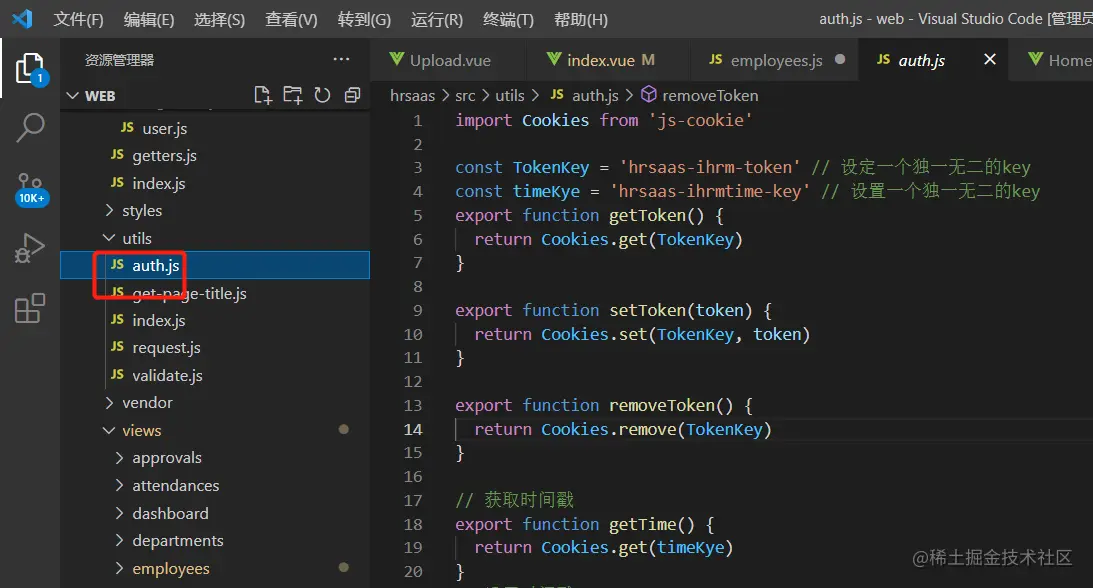Open the 终端(T) menu
Image resolution: width=1093 pixels, height=588 pixels.
[x=508, y=20]
